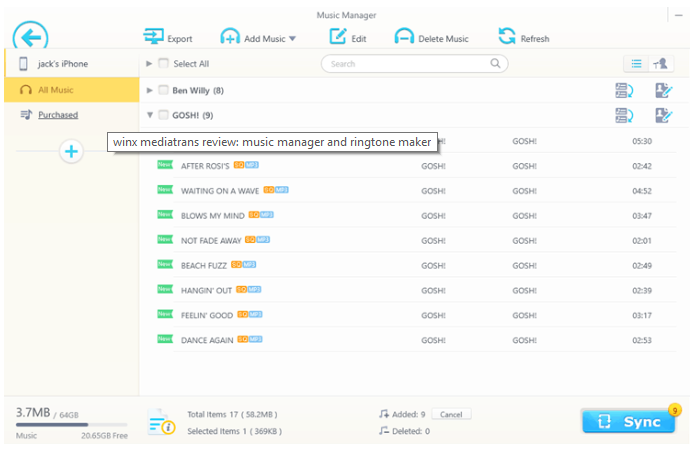The width and height of the screenshot is (696, 456).
Task: Minimize the Music Manager window
Action: pyautogui.click(x=679, y=15)
